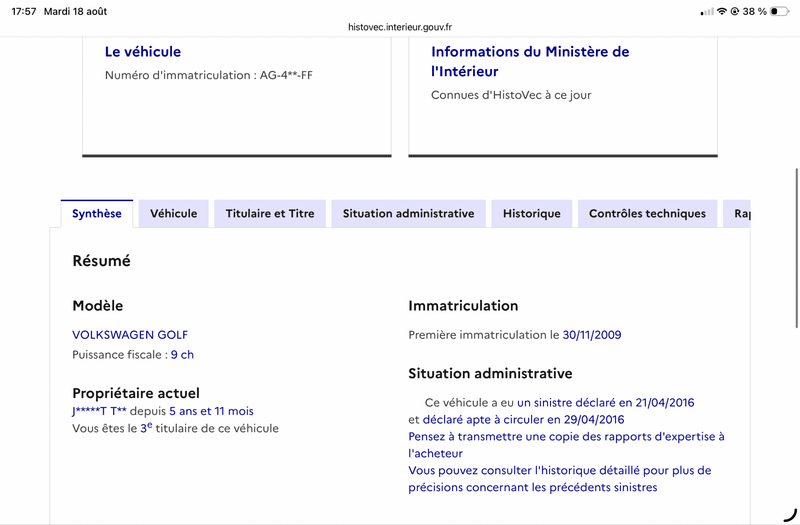Image resolution: width=800 pixels, height=525 pixels.
Task: Click the registration number AG-4**-FF line
Action: coord(209,75)
